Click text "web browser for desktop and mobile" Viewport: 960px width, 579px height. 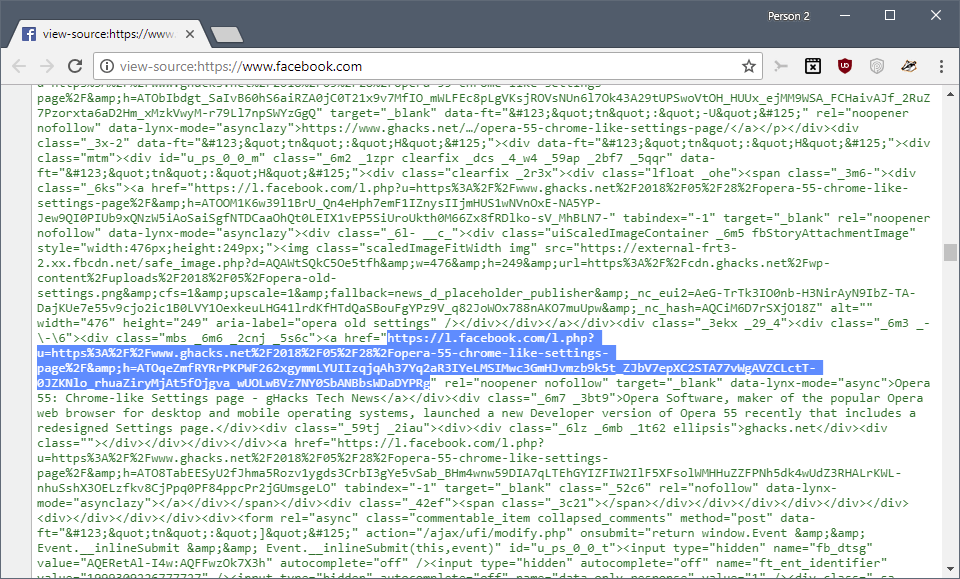(158, 413)
